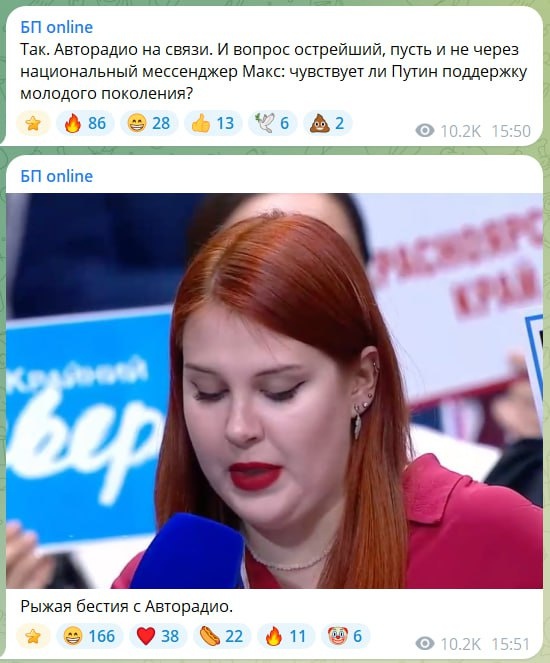Open the red-haired woman photo attachment
550x663 pixels.
point(274,391)
